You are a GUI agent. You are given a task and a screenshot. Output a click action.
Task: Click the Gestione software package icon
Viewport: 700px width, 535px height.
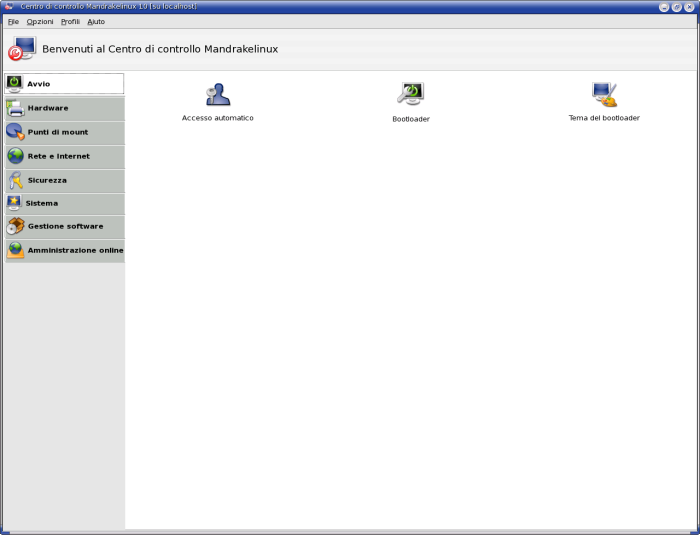coord(15,226)
